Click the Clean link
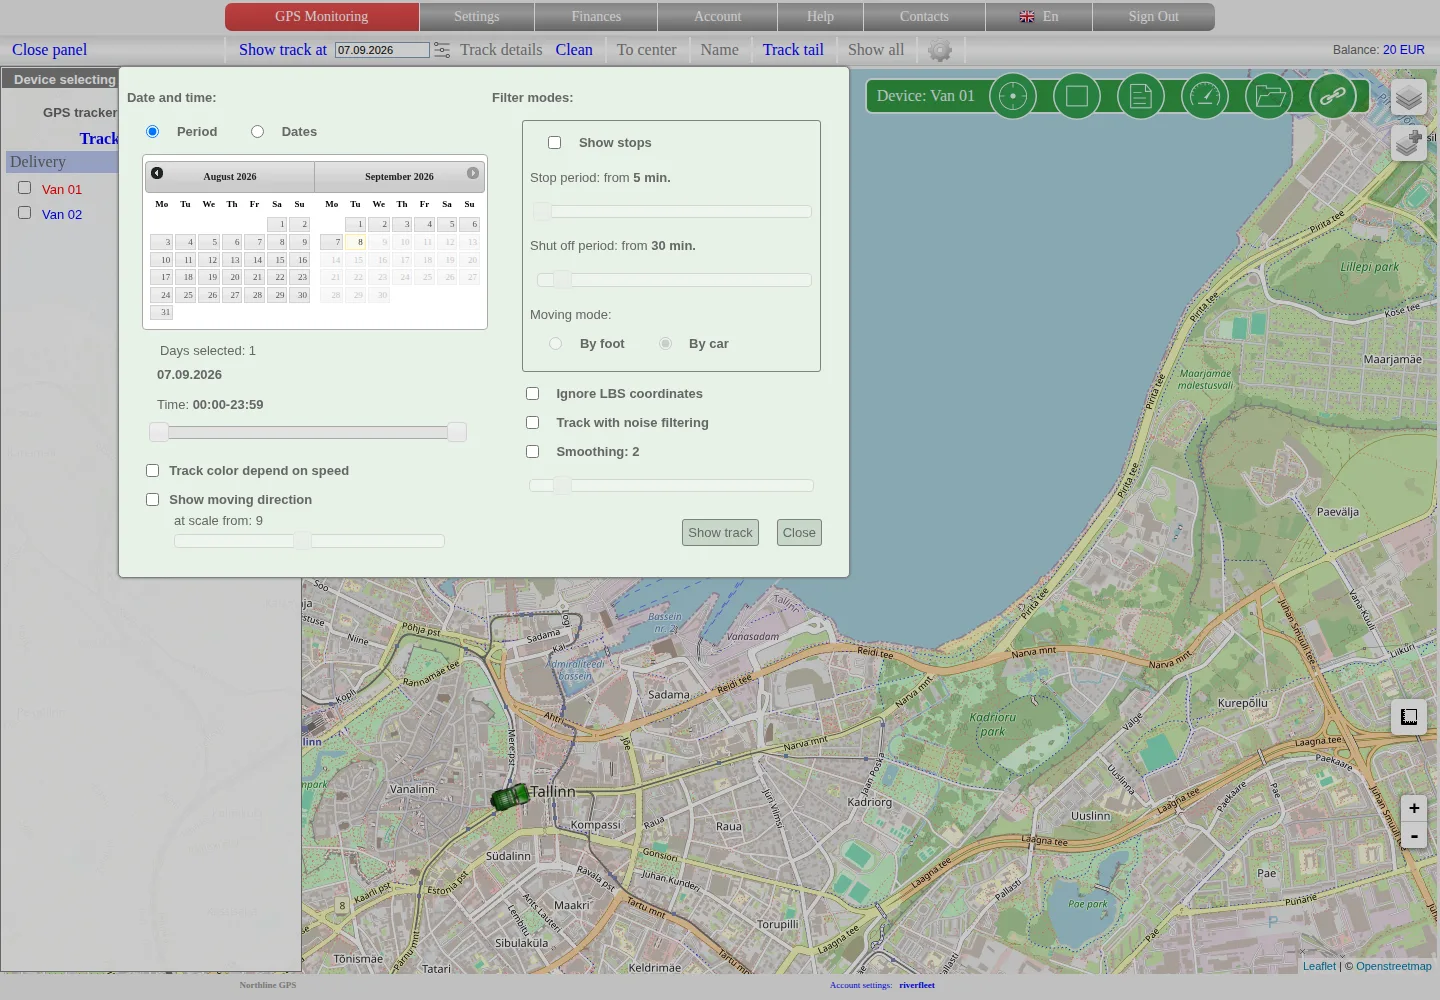The height and width of the screenshot is (1000, 1440). [x=574, y=50]
